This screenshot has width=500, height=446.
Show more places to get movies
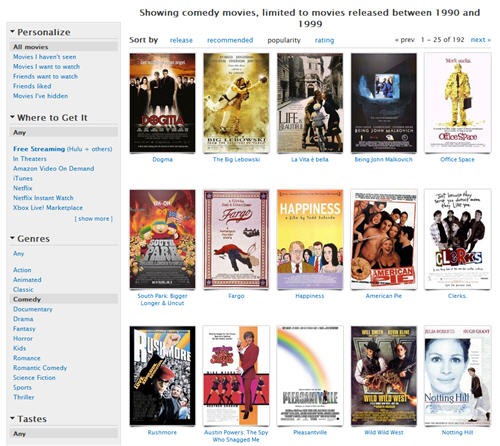pos(94,219)
